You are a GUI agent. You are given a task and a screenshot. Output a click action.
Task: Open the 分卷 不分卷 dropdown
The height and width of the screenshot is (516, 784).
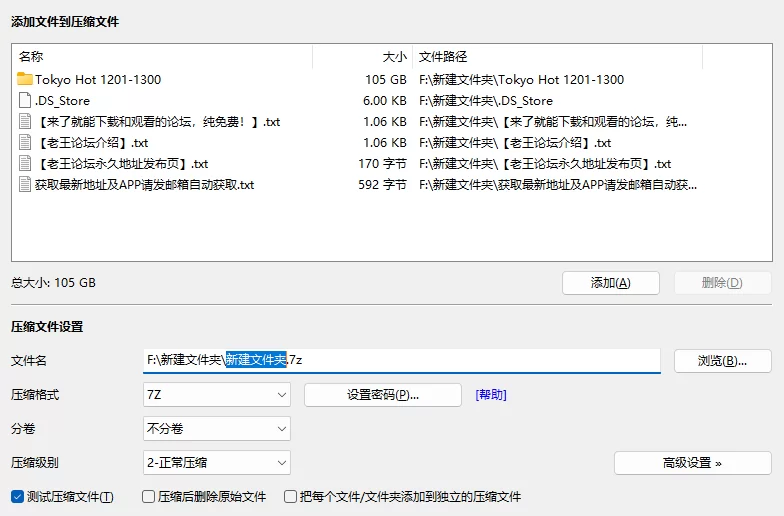216,428
